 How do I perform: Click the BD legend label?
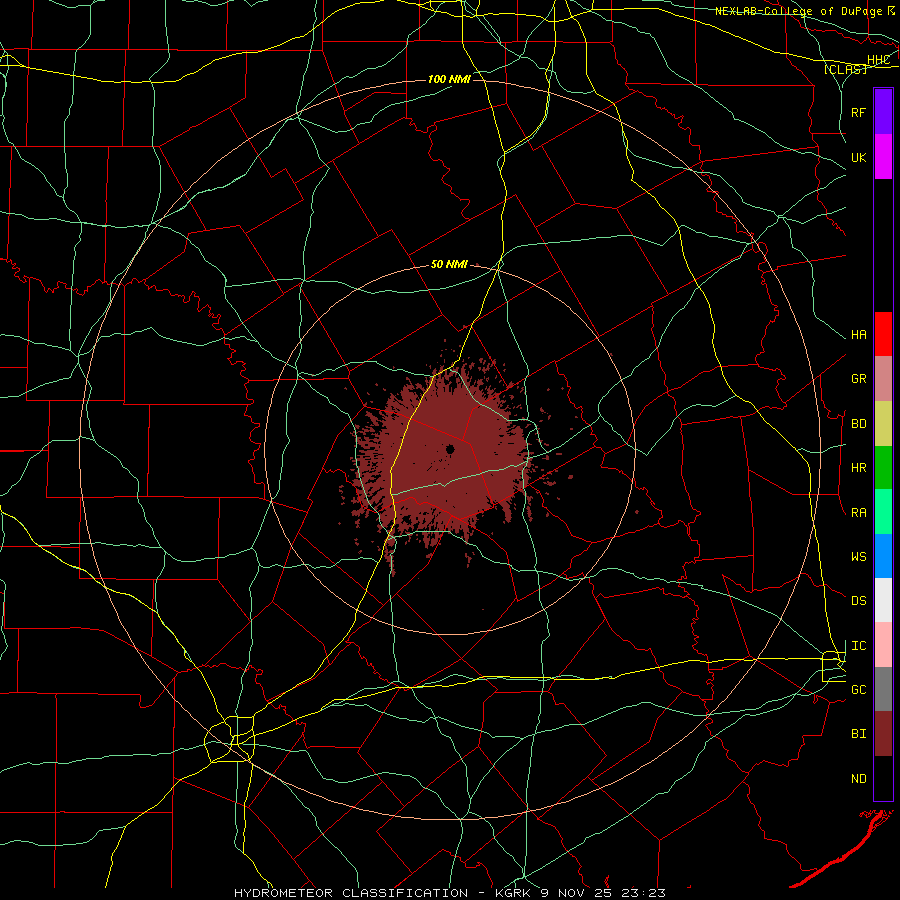pos(858,424)
